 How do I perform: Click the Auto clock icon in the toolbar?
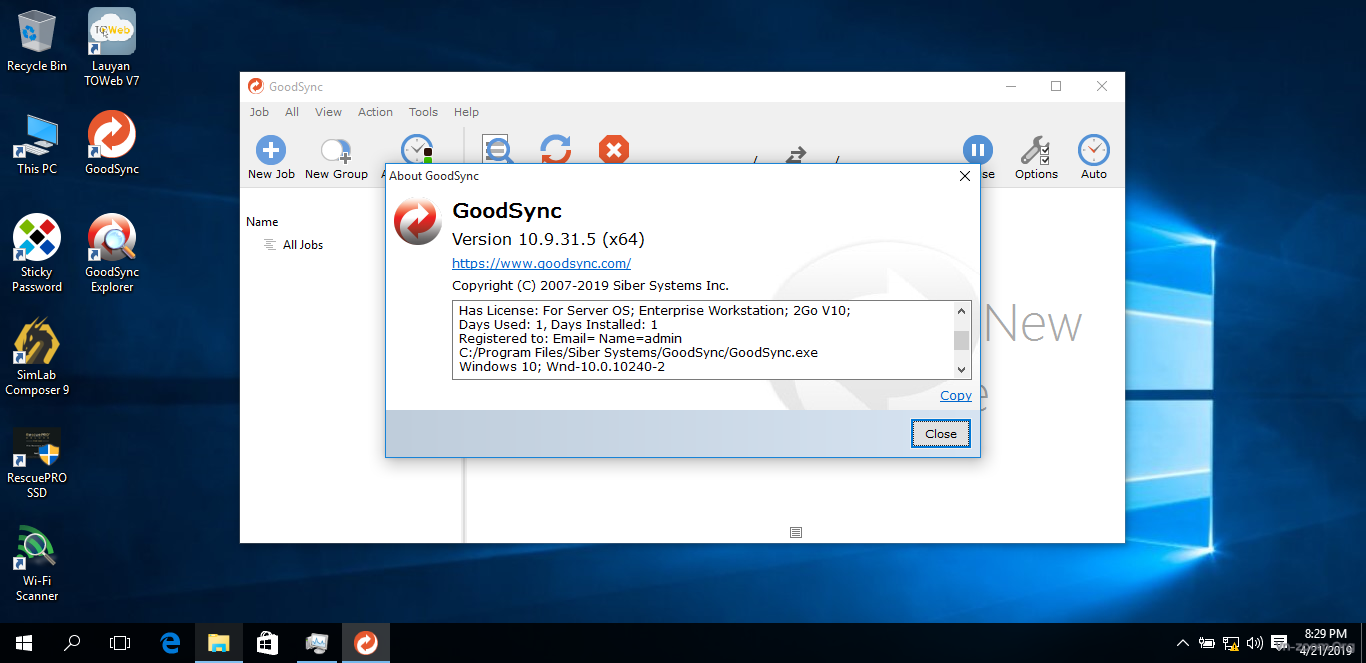[1093, 151]
